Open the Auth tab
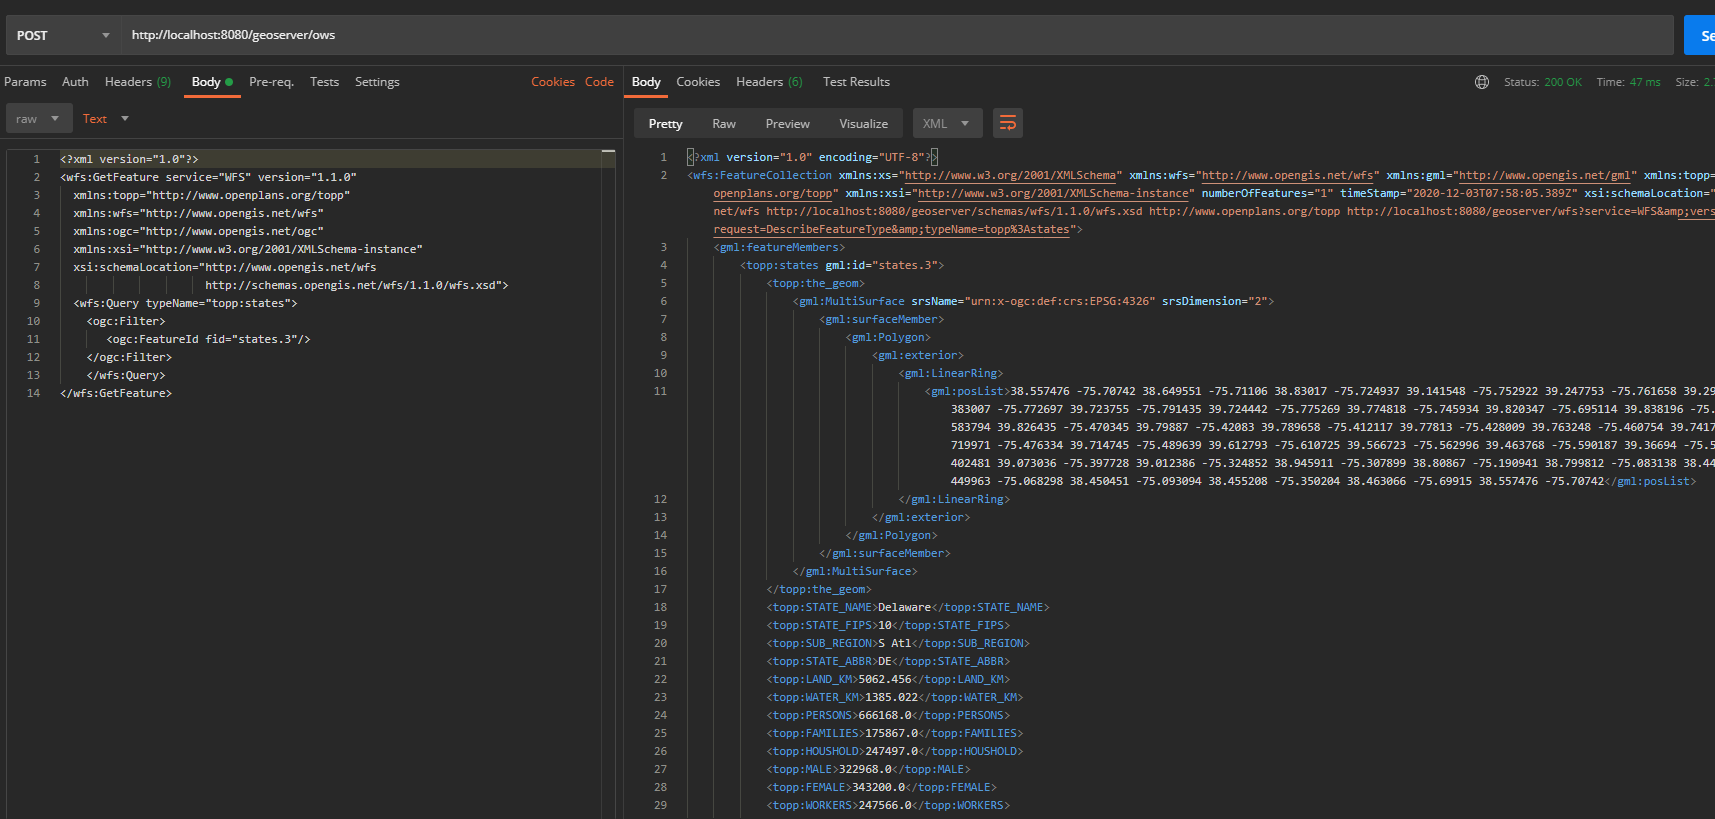The width and height of the screenshot is (1715, 819). (x=75, y=82)
